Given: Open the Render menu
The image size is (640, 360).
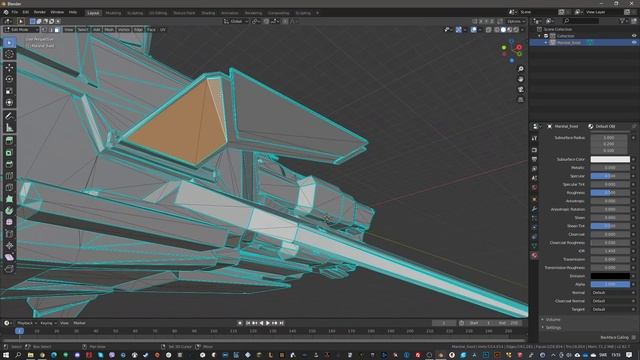Looking at the screenshot, I should pyautogui.click(x=40, y=12).
